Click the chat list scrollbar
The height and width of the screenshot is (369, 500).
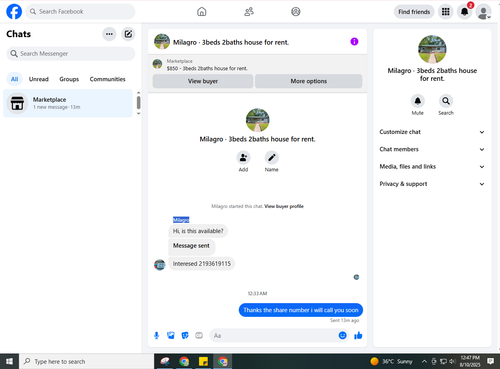pos(138,102)
